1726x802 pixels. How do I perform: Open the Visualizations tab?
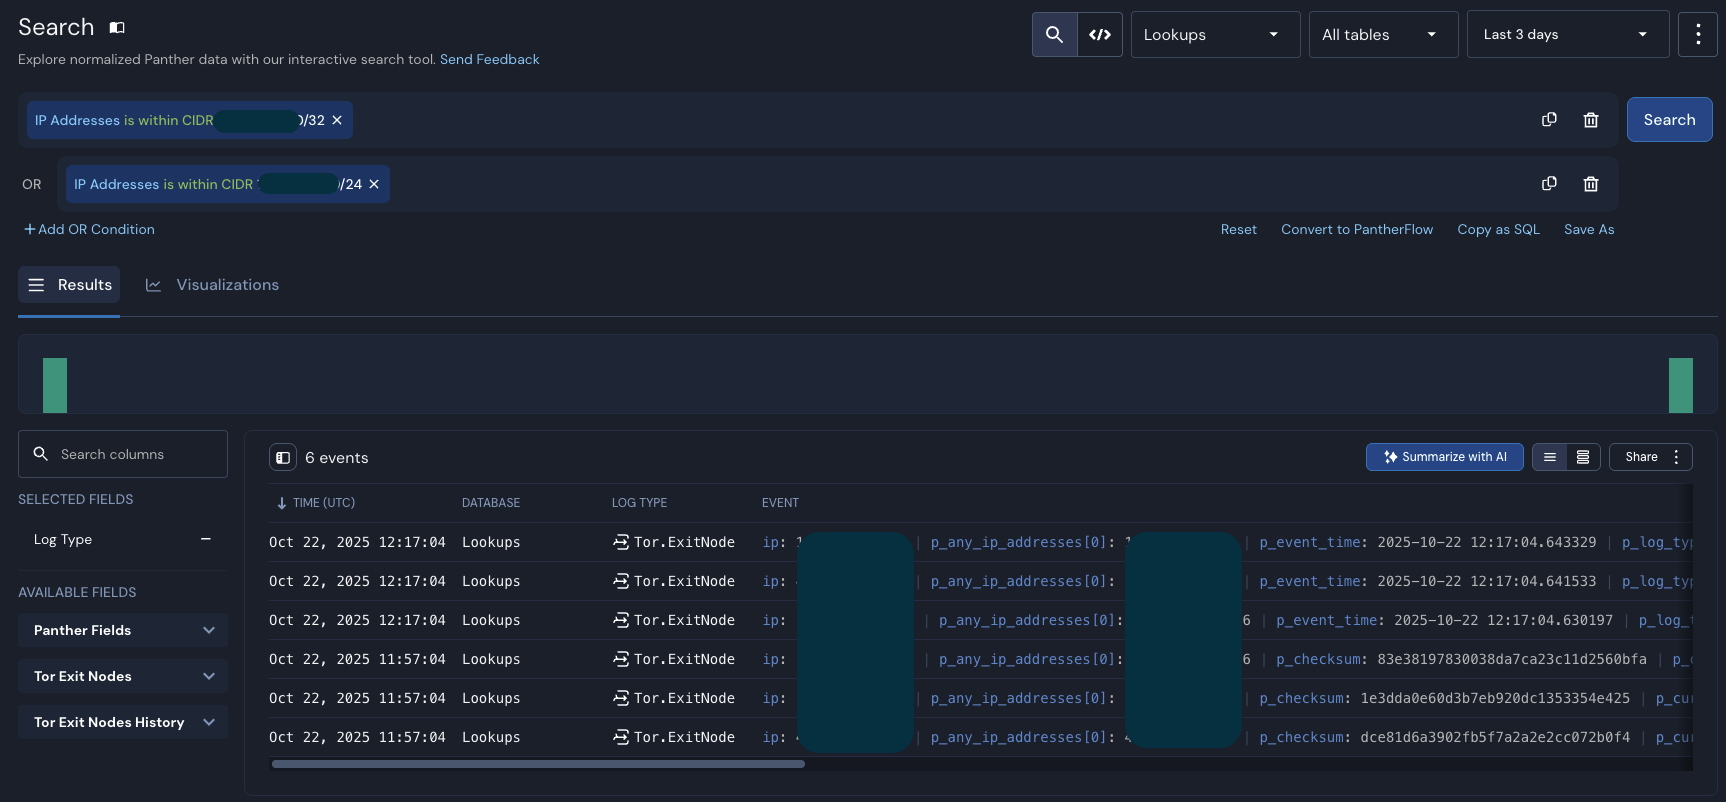pyautogui.click(x=213, y=285)
